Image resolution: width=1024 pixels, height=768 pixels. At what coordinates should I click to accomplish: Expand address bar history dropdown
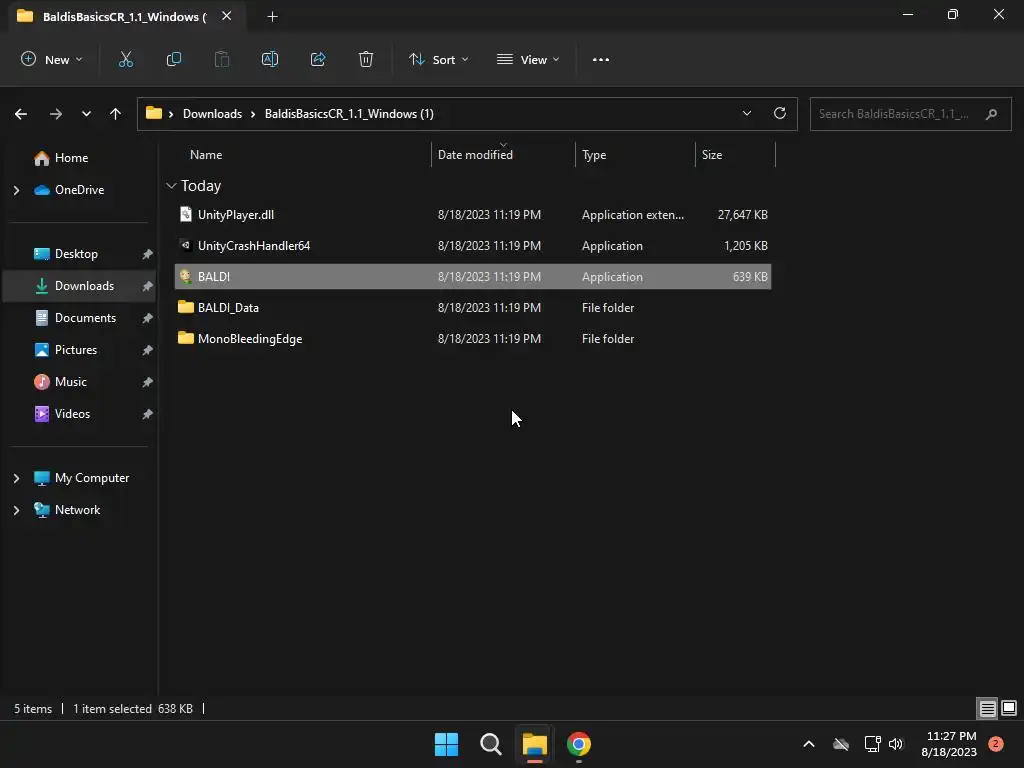746,114
